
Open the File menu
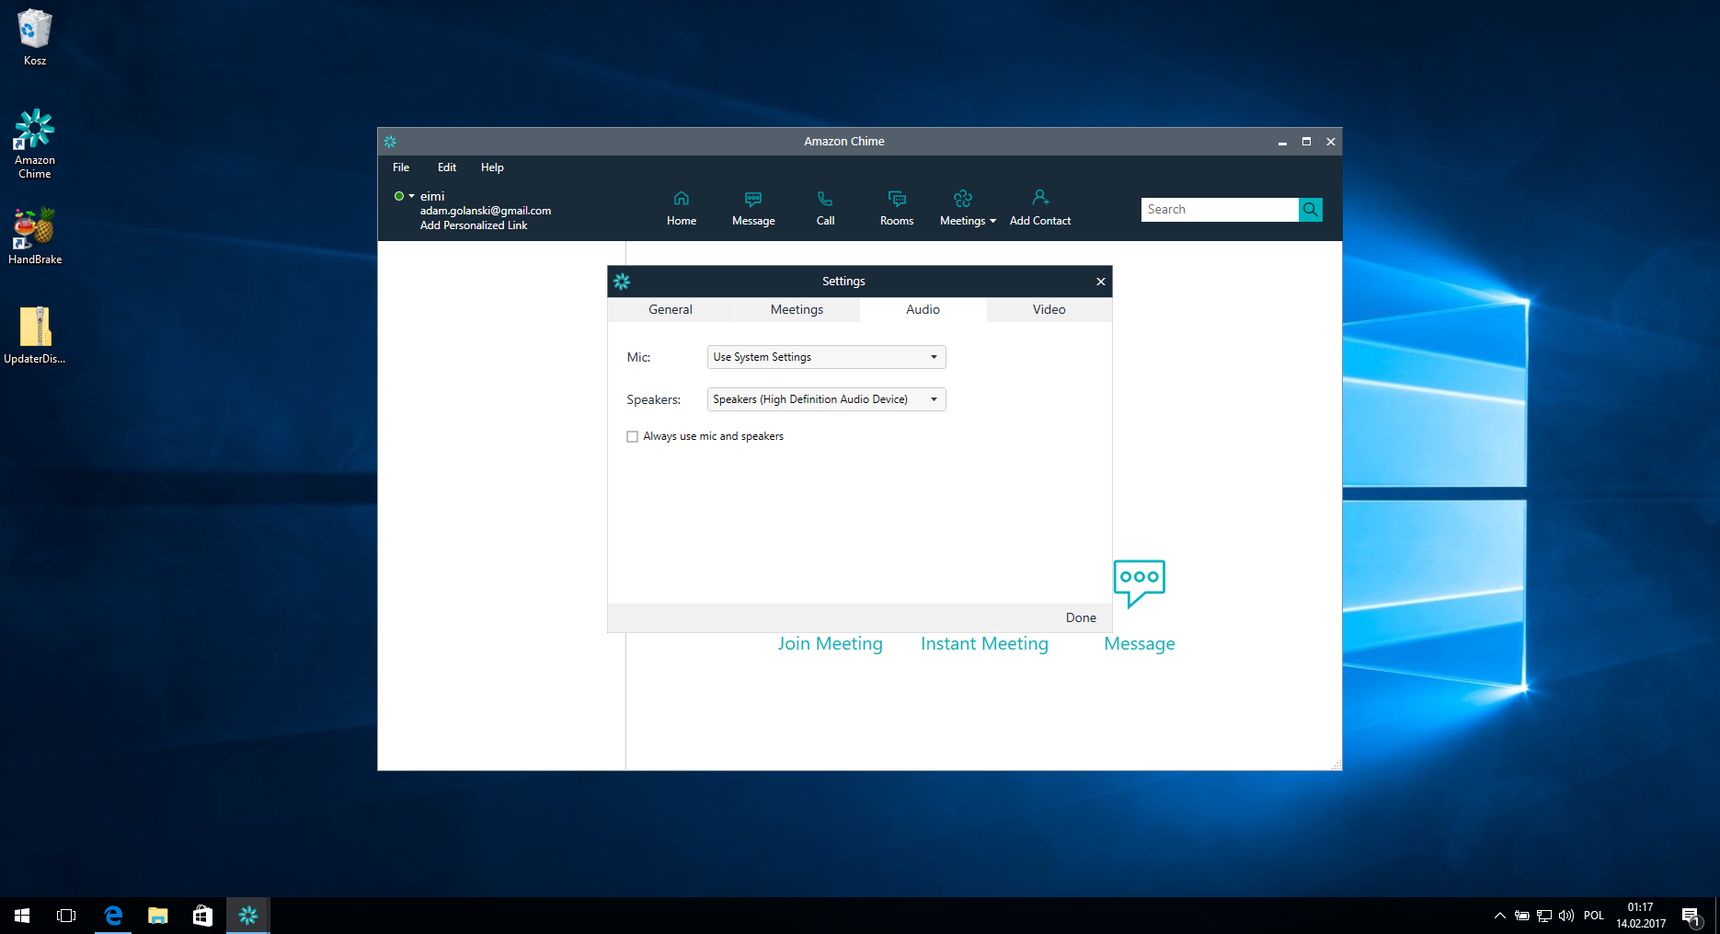pos(401,167)
